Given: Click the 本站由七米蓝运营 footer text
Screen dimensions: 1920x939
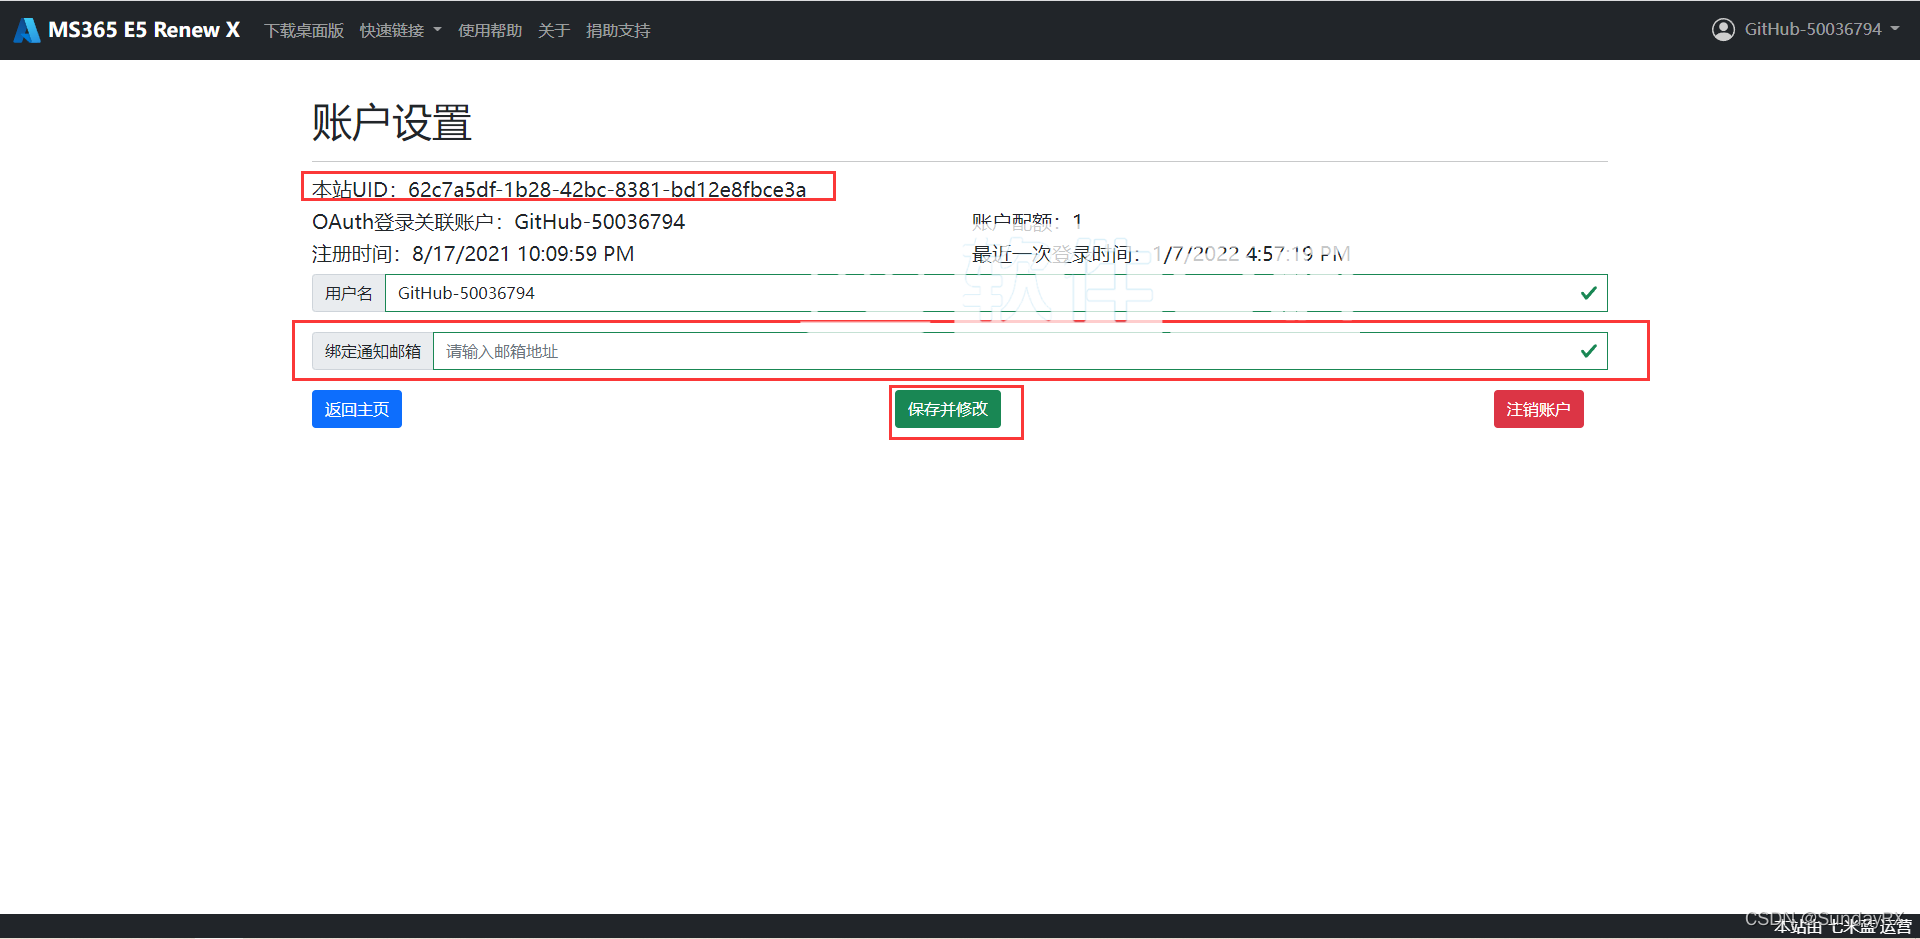Looking at the screenshot, I should (x=1842, y=927).
